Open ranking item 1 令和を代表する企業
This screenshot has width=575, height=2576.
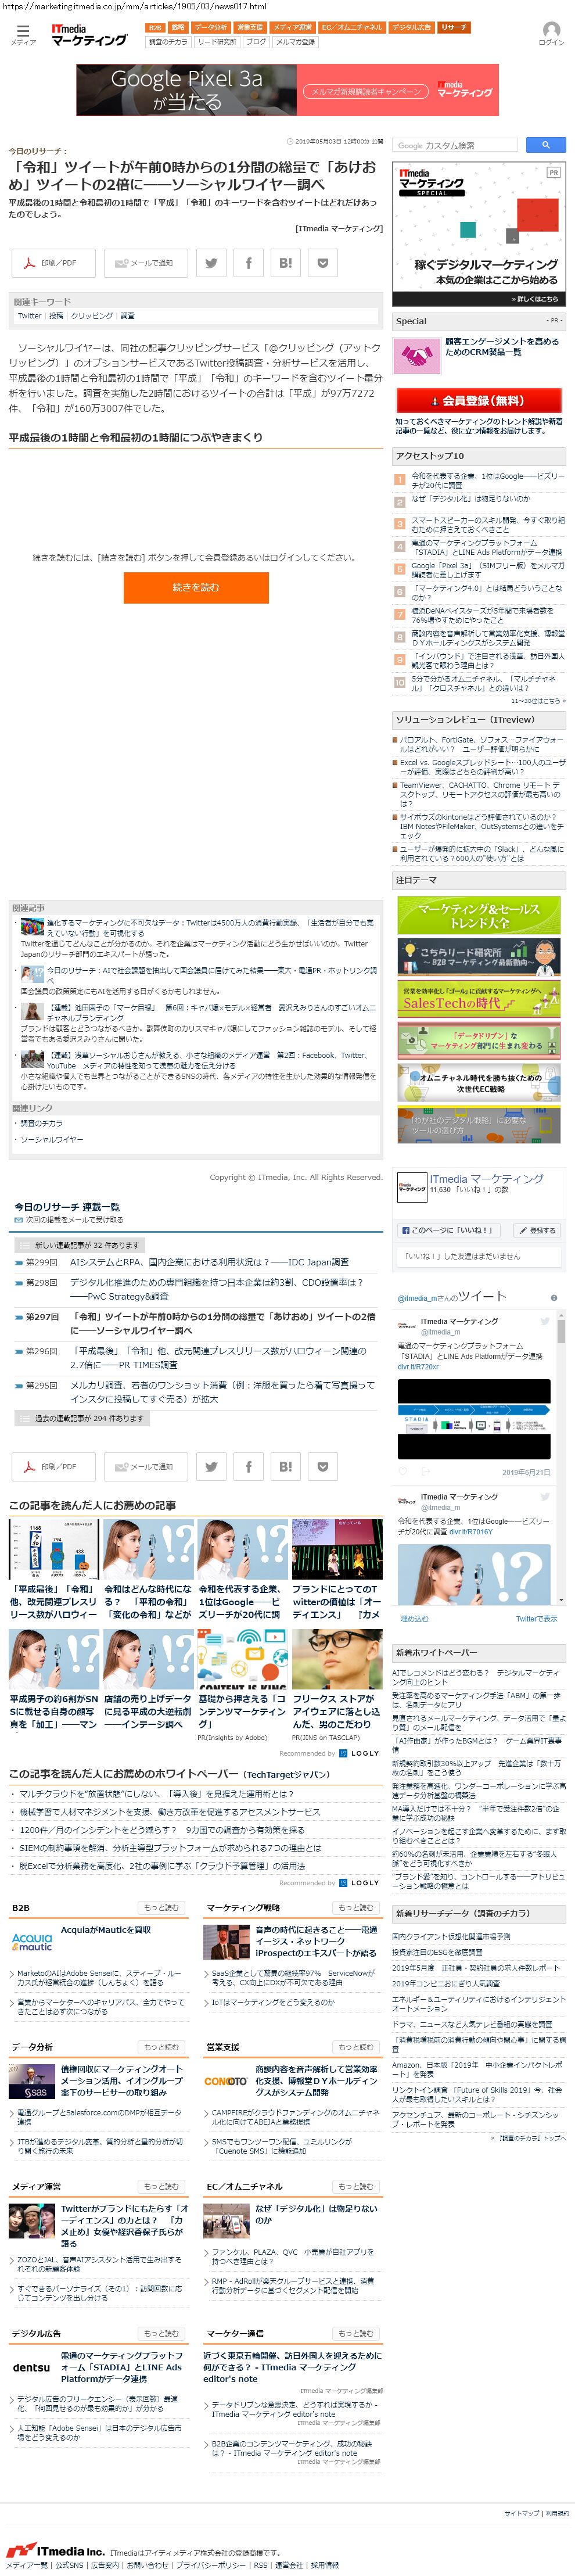tap(488, 481)
